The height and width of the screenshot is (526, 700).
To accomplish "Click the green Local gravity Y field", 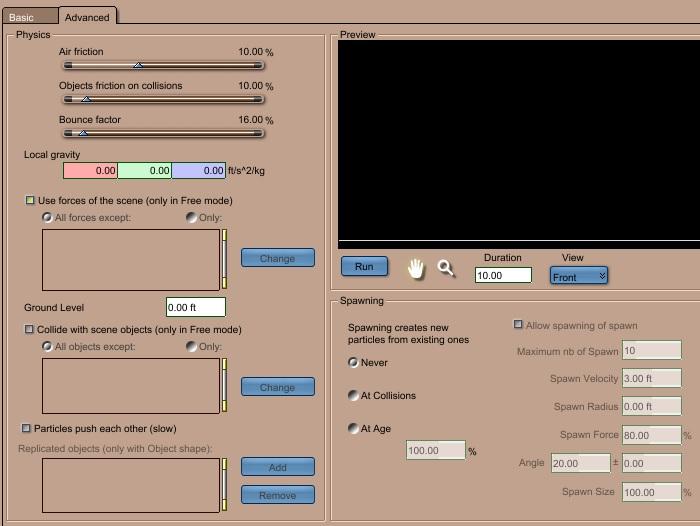I will [x=145, y=171].
